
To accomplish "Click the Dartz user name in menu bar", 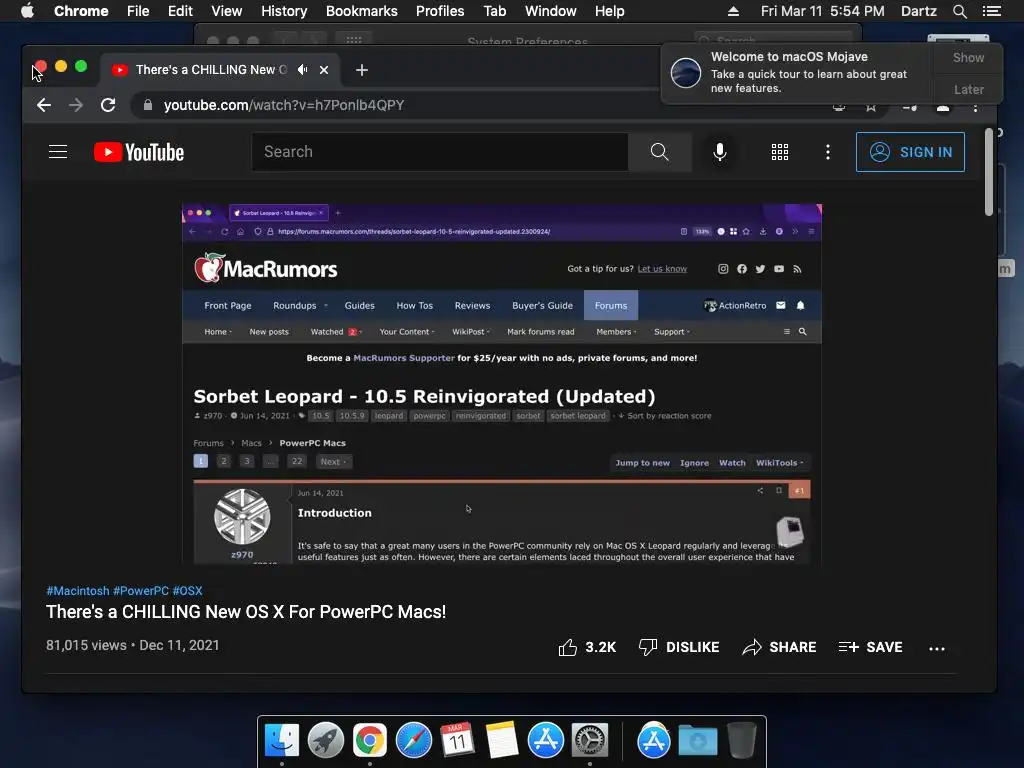I will pyautogui.click(x=918, y=11).
